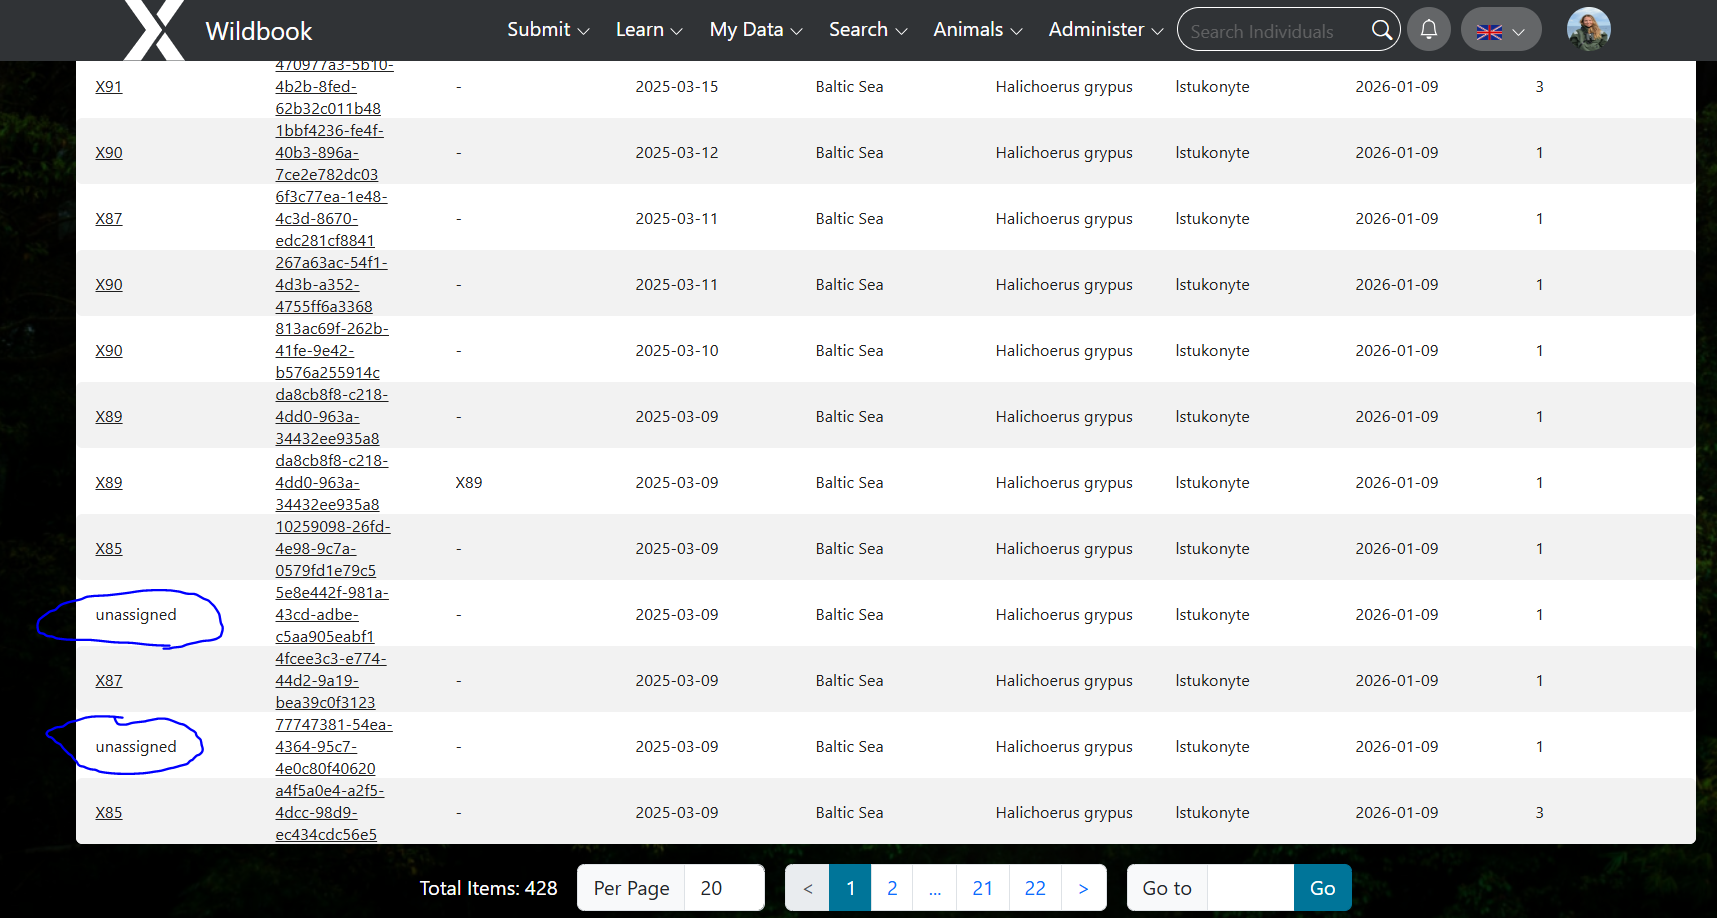Open the Animals menu

[x=977, y=30]
